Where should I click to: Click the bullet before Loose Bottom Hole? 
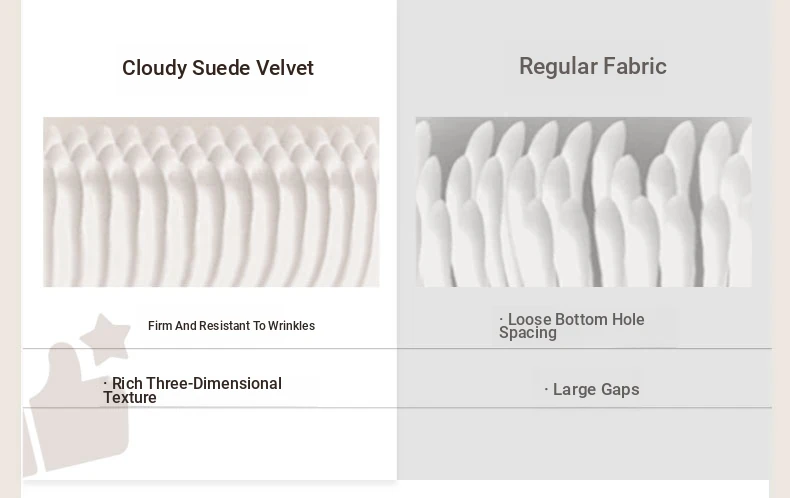pyautogui.click(x=501, y=319)
